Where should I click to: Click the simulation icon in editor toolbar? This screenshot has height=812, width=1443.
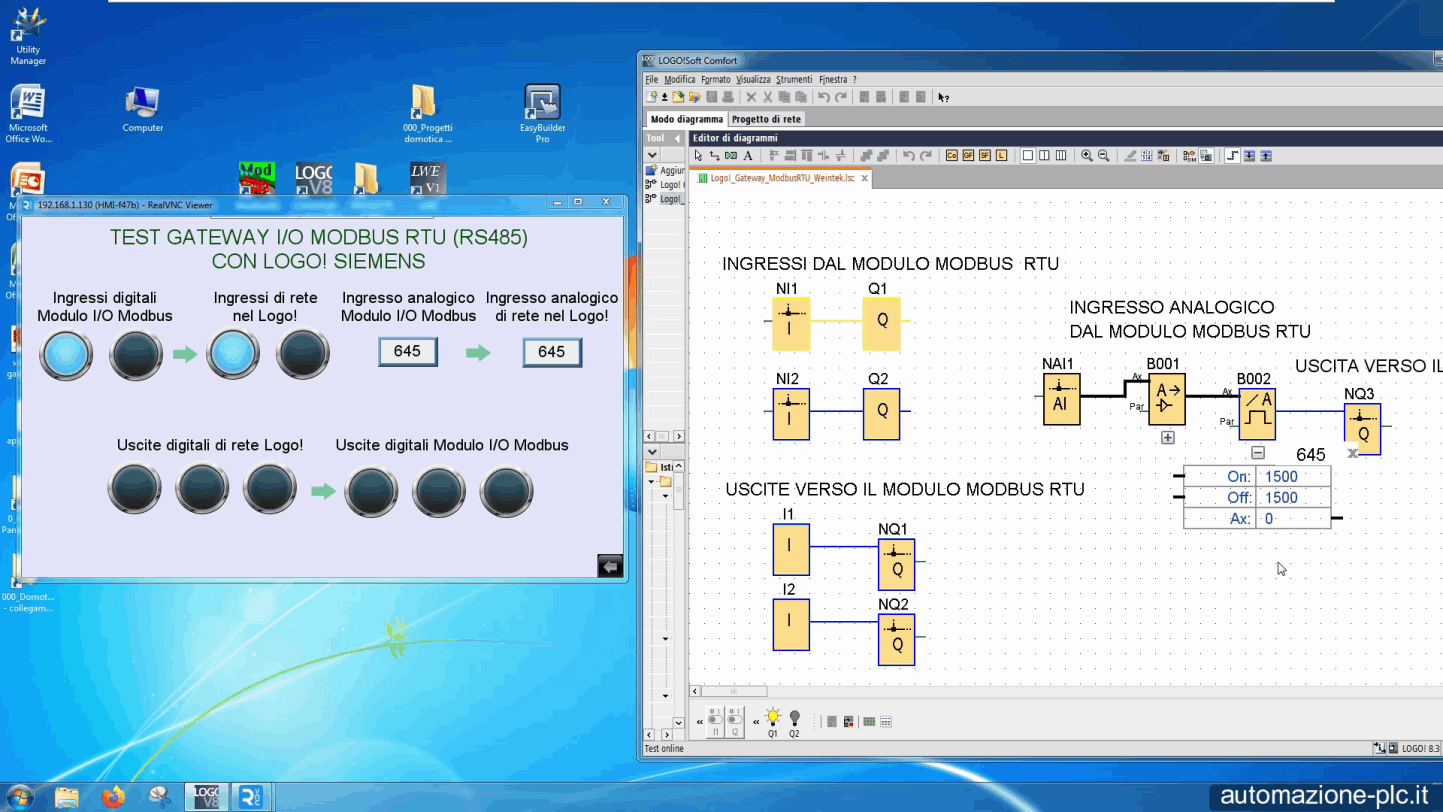1189,155
